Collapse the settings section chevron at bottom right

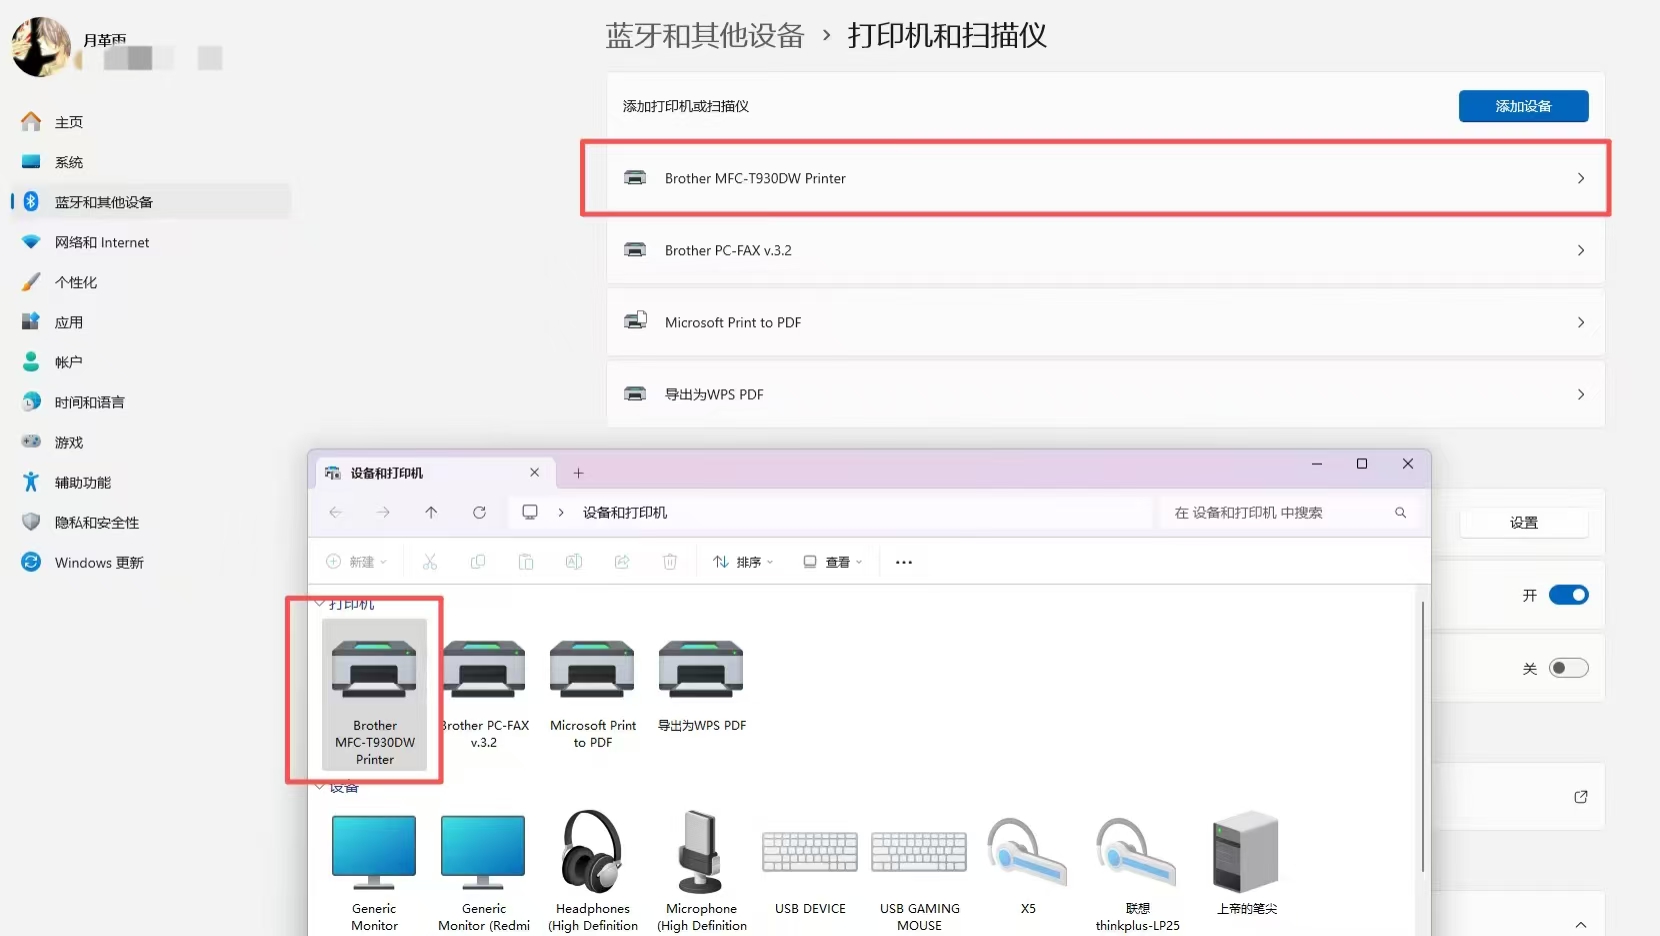[x=1581, y=925]
